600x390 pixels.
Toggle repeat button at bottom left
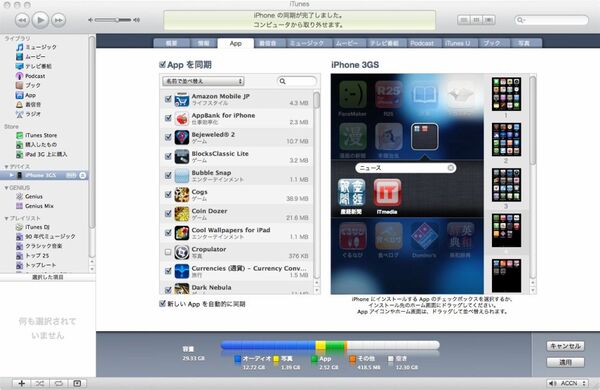tap(58, 383)
